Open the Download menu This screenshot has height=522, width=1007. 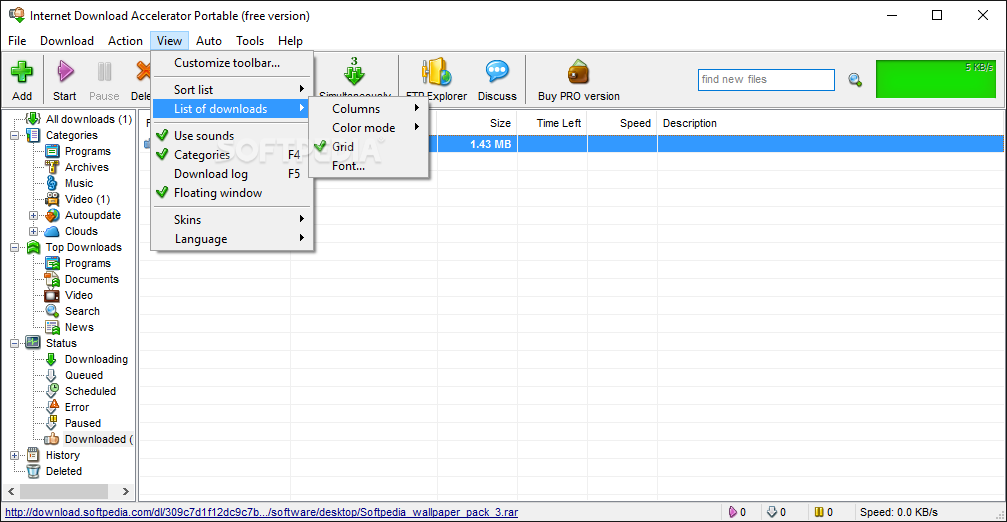coord(67,40)
